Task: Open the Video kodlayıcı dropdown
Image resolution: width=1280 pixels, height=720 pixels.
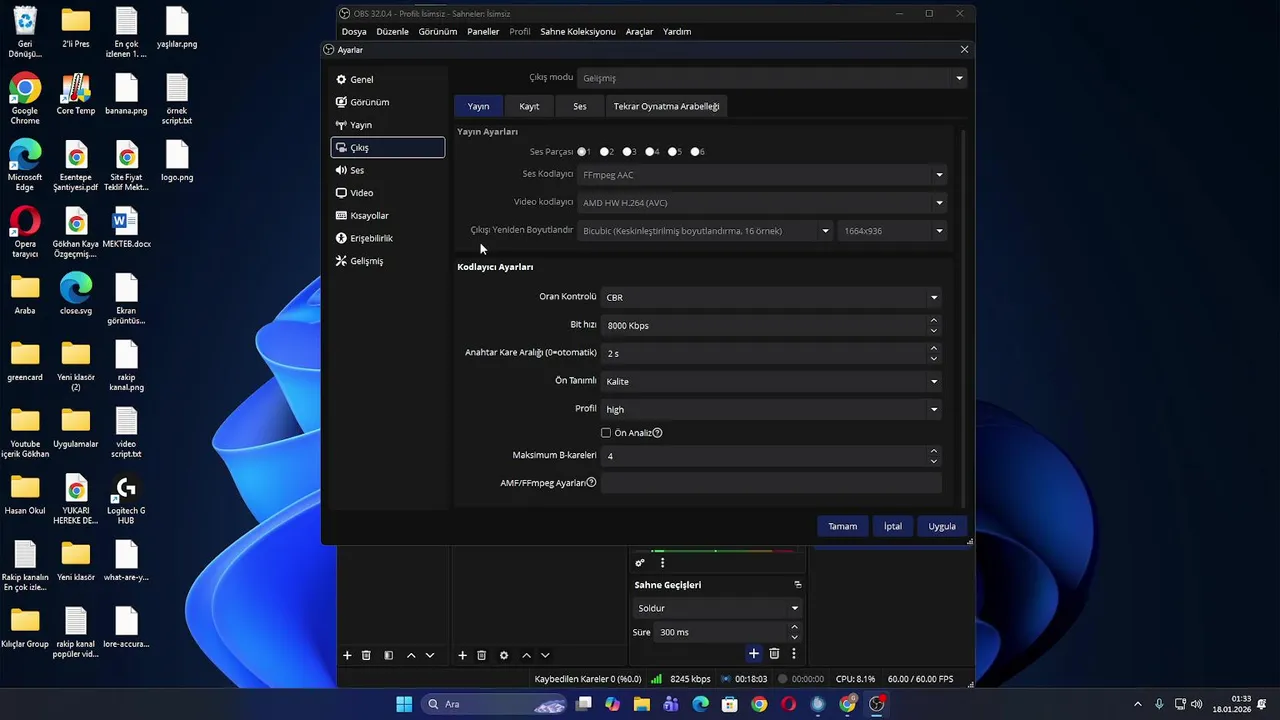Action: [x=762, y=203]
